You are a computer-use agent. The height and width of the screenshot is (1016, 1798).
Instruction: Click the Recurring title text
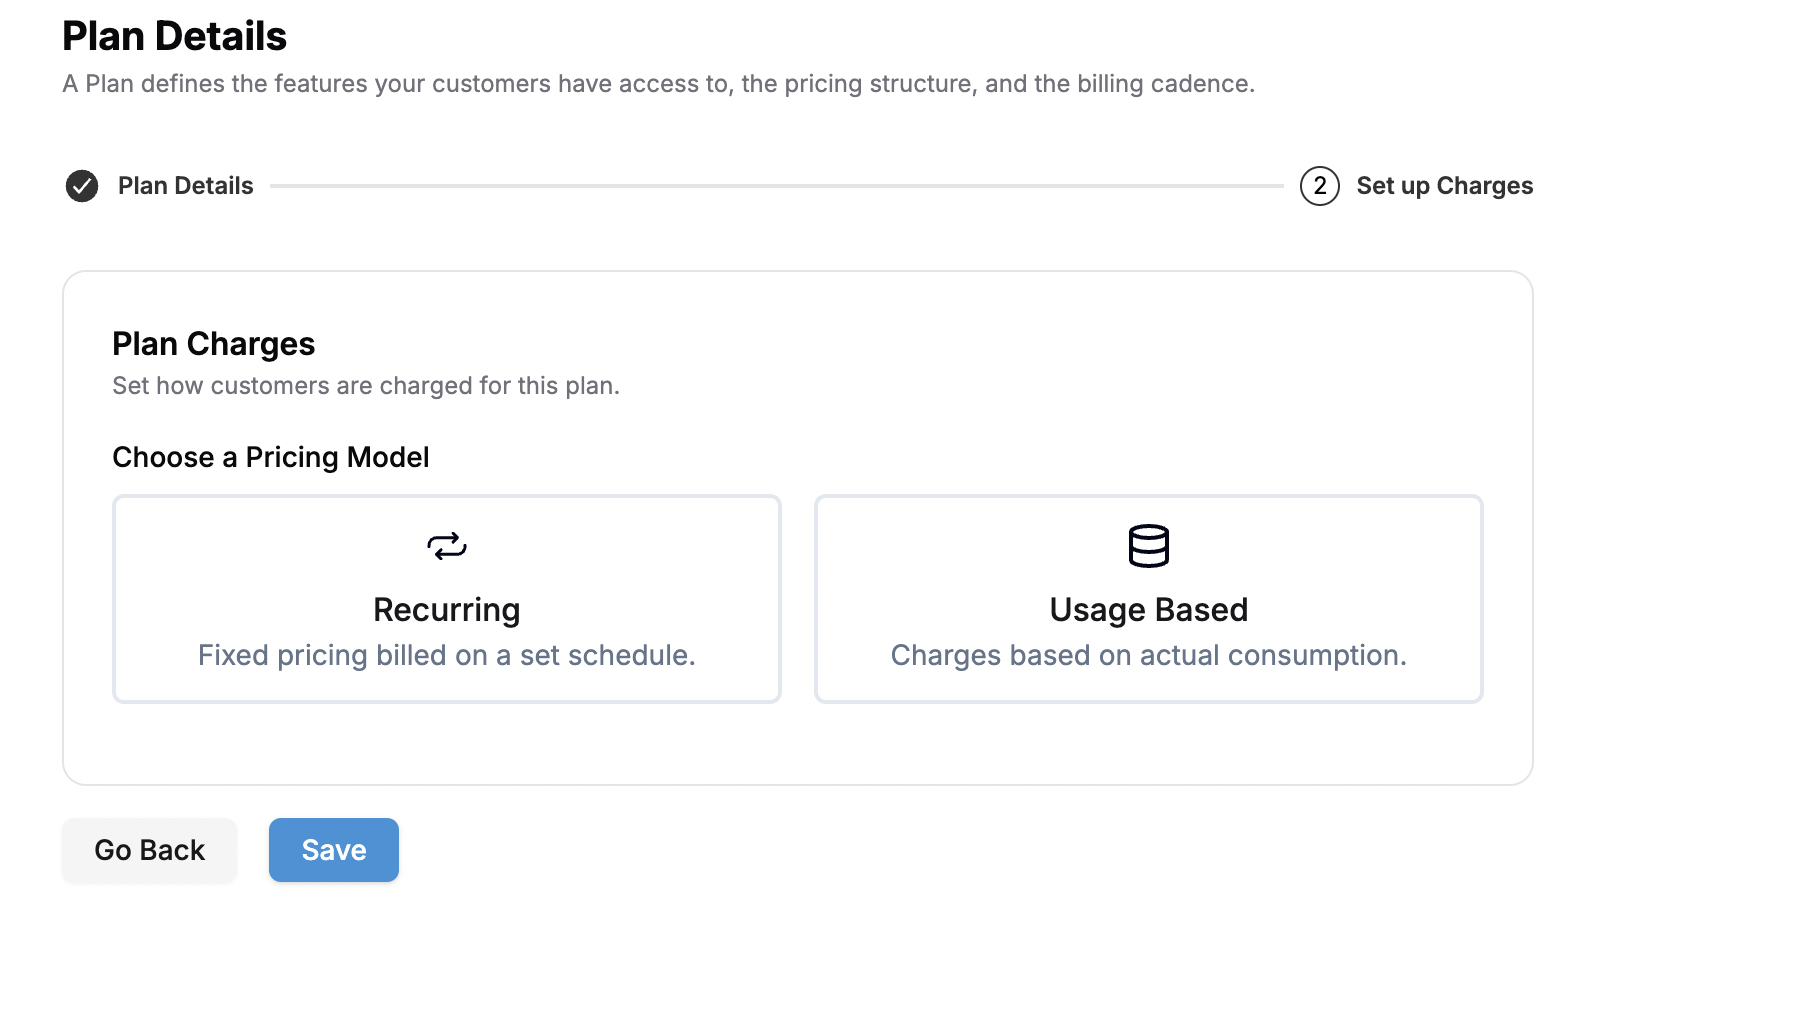tap(447, 610)
